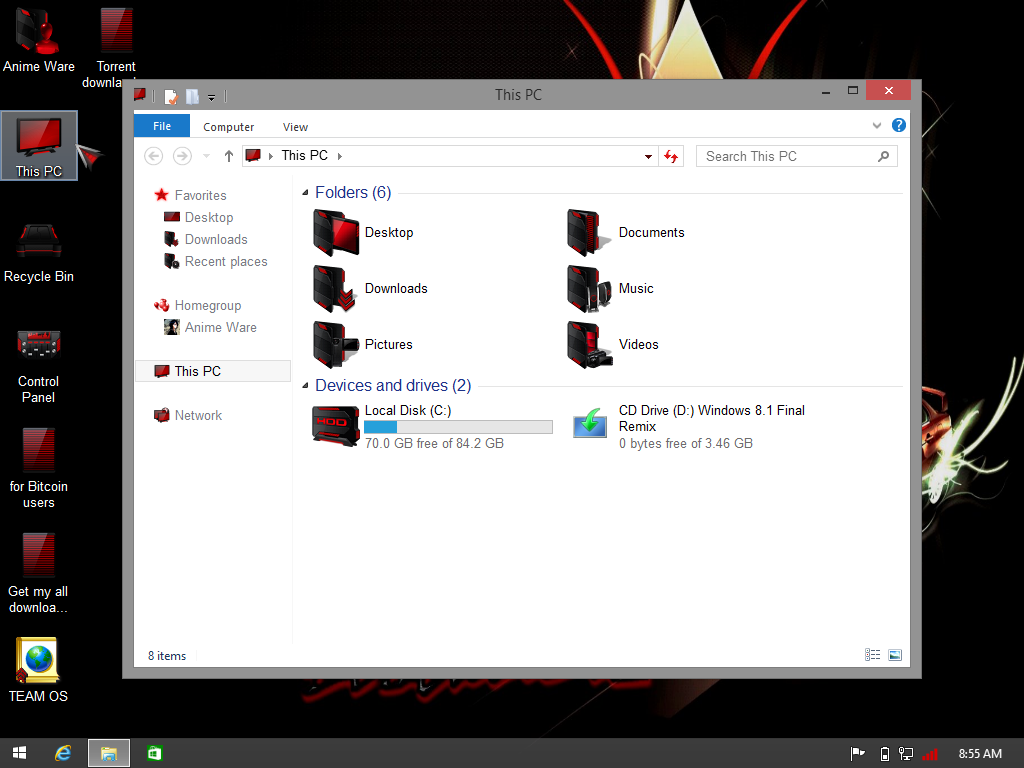Viewport: 1024px width, 768px height.
Task: Click the search magnifier icon
Action: pyautogui.click(x=883, y=157)
